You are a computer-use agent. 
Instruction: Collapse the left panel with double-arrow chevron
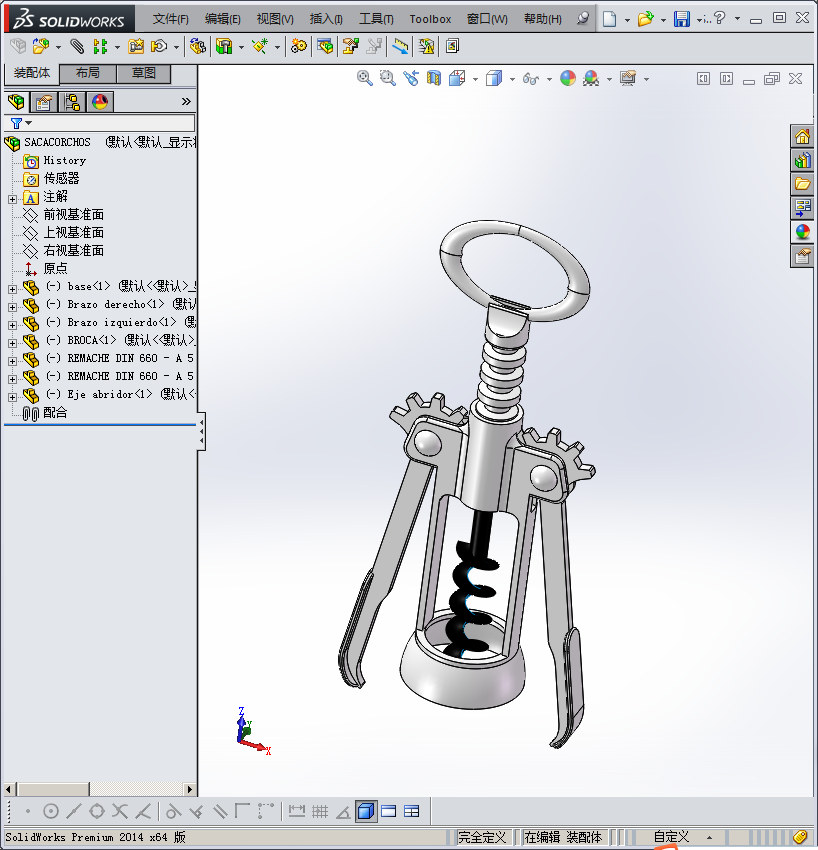tap(186, 100)
